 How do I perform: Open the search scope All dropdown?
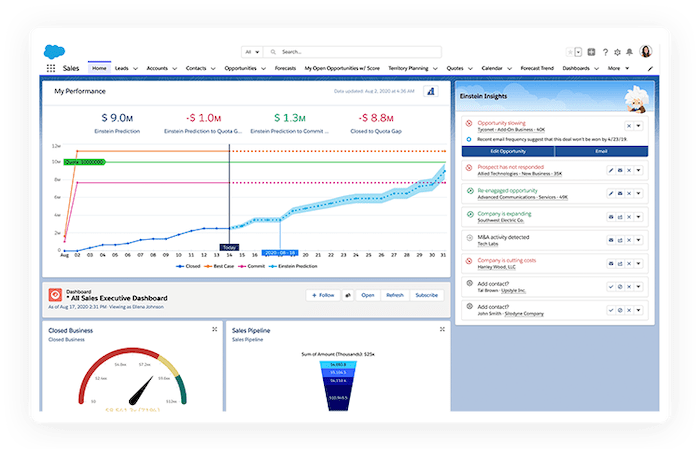pos(257,51)
